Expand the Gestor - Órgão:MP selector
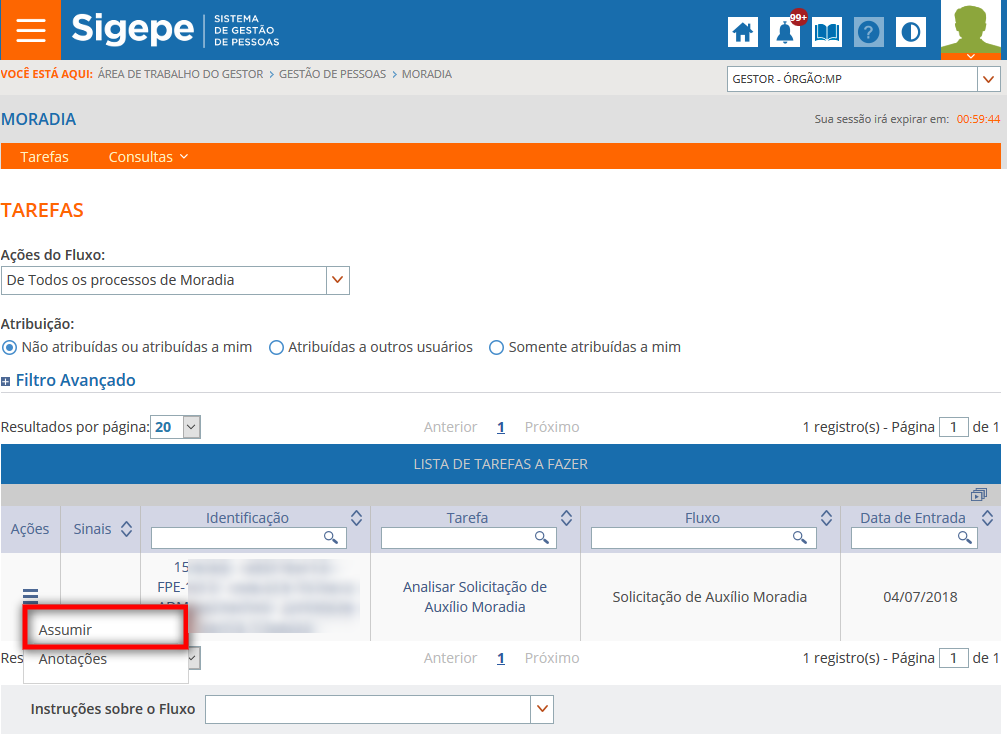1007x741 pixels. point(989,79)
